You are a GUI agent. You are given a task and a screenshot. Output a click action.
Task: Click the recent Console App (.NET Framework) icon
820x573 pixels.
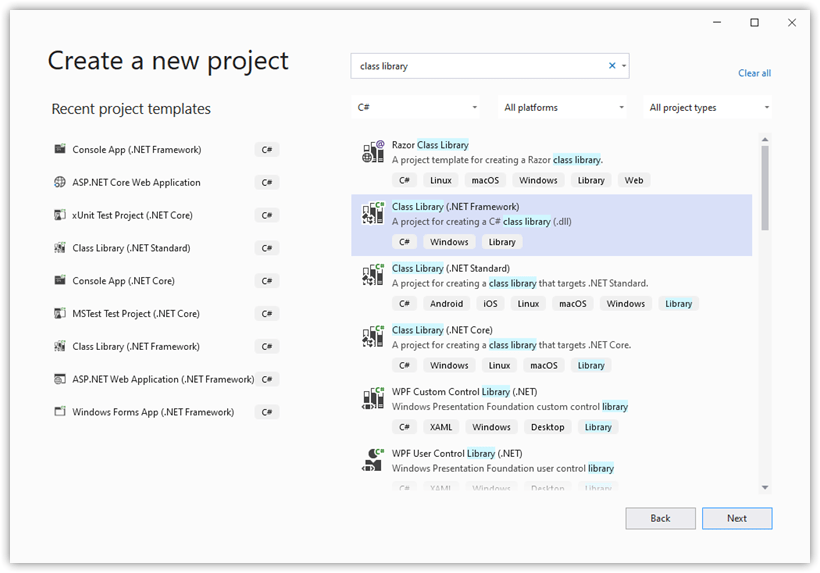(x=60, y=149)
